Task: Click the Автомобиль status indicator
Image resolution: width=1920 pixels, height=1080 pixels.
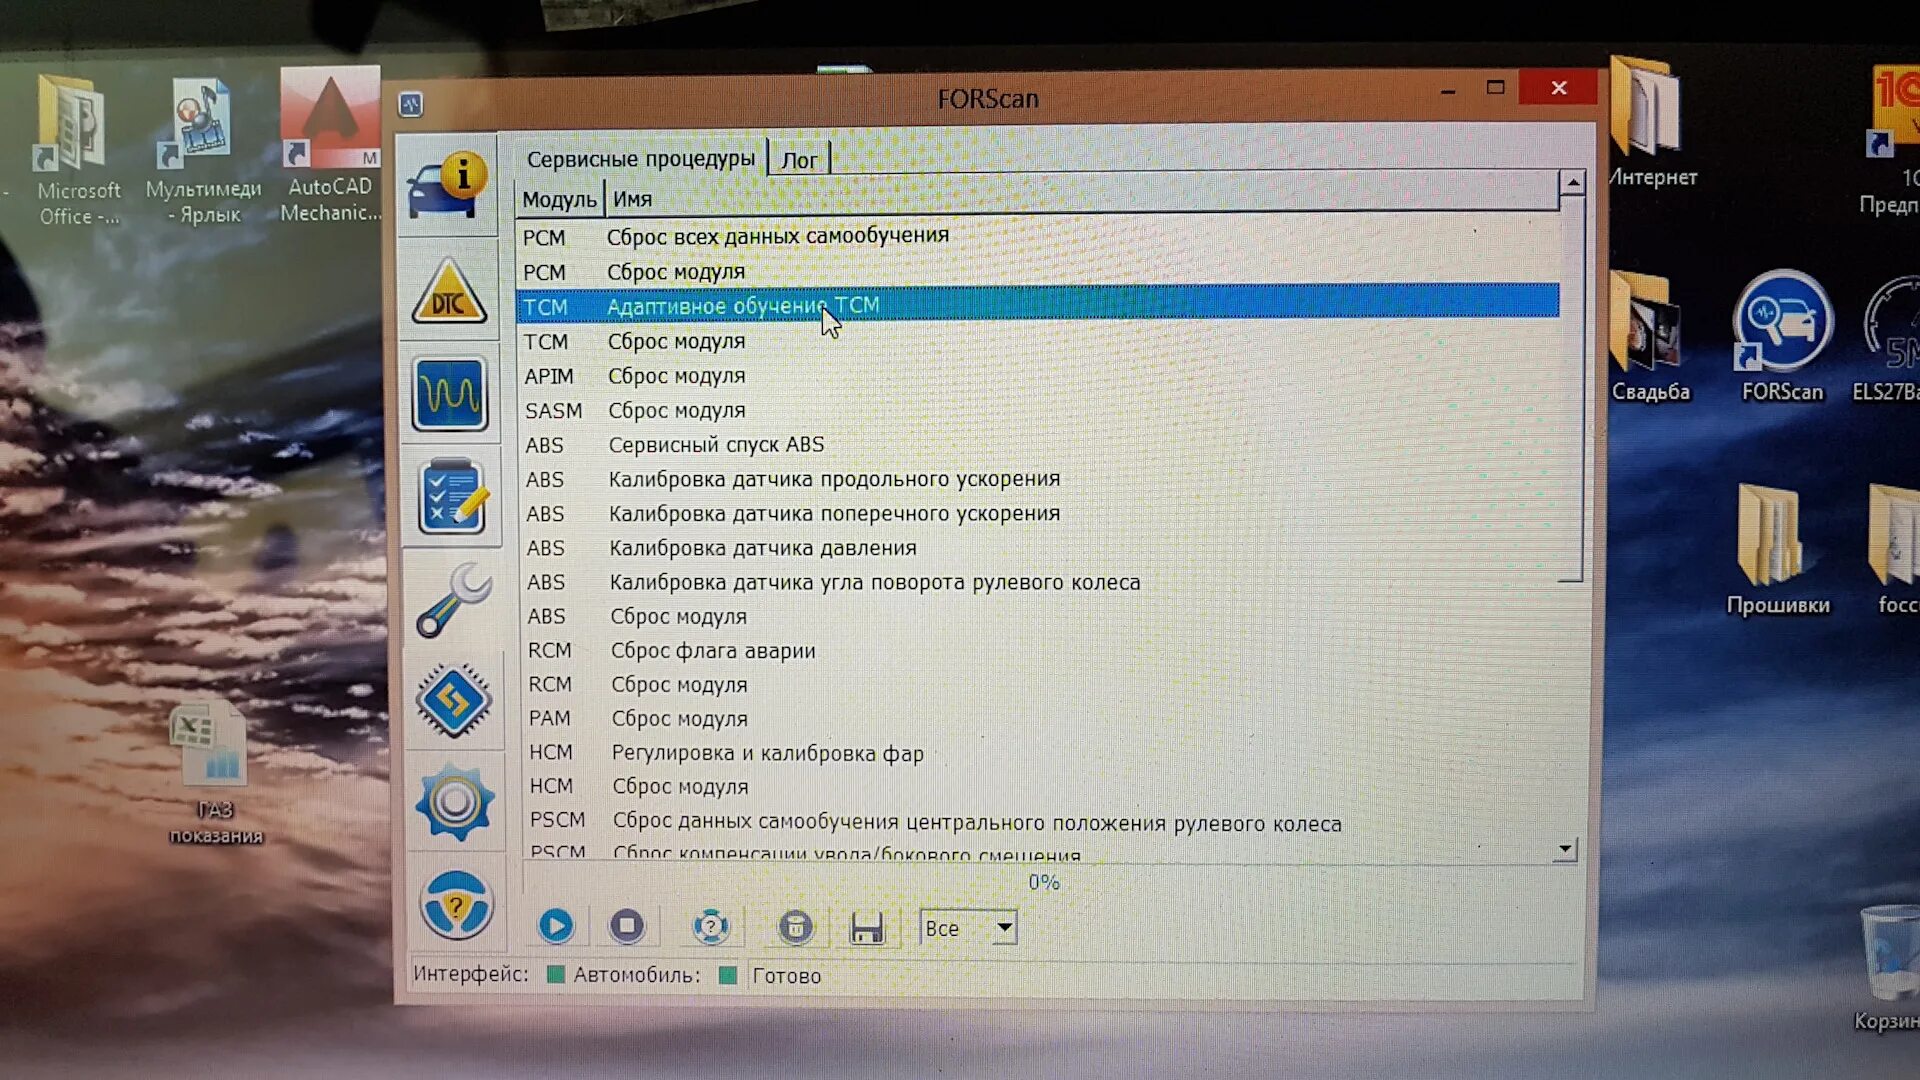Action: pyautogui.click(x=728, y=975)
